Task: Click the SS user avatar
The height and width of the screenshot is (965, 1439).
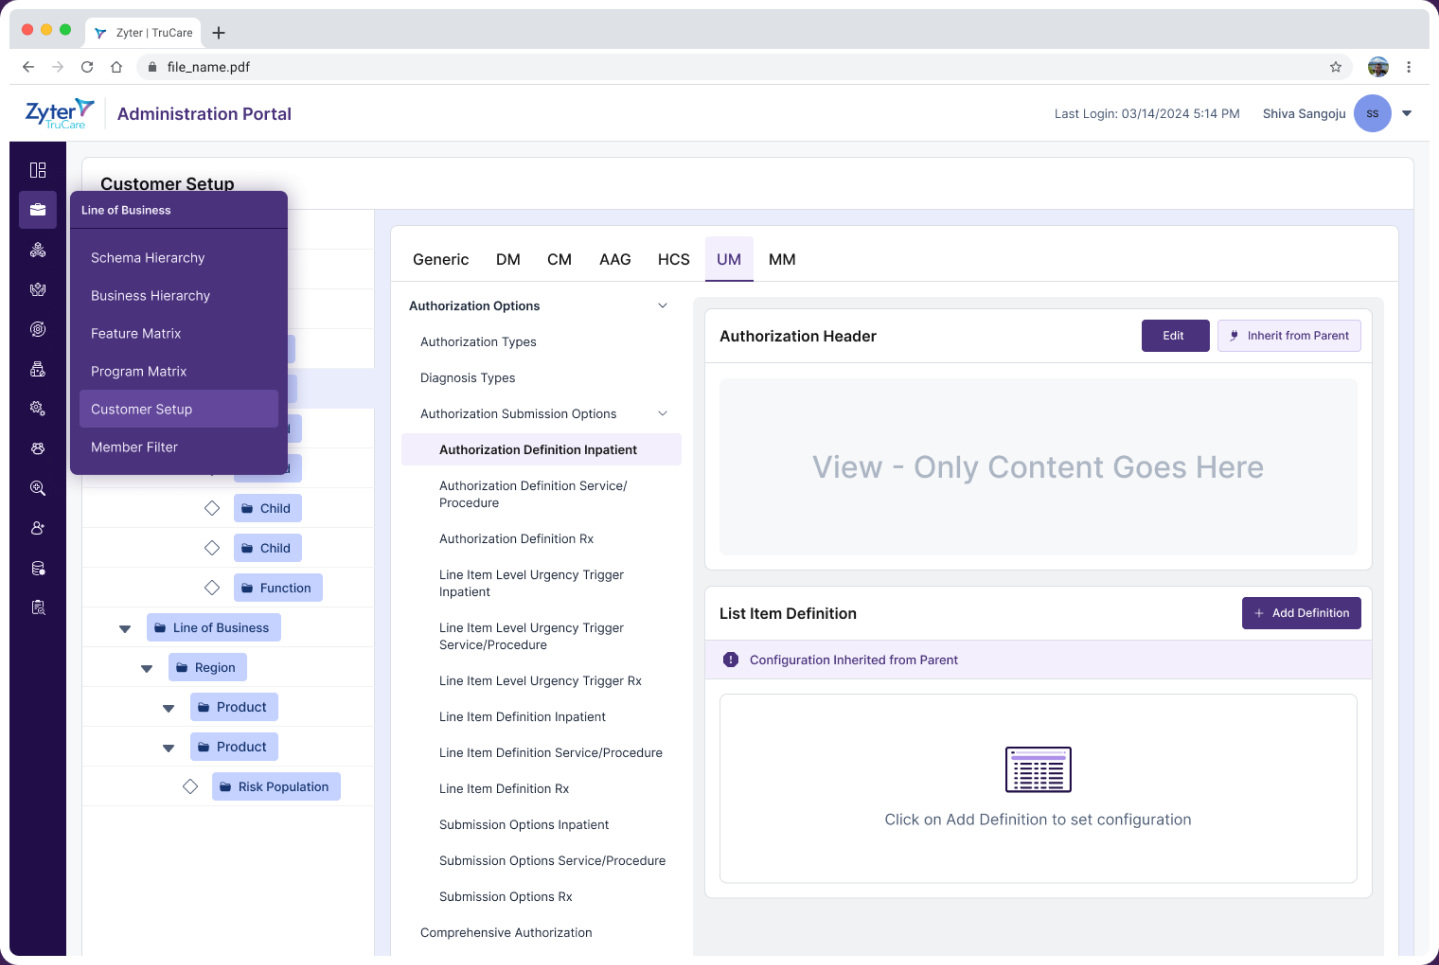Action: click(1372, 113)
